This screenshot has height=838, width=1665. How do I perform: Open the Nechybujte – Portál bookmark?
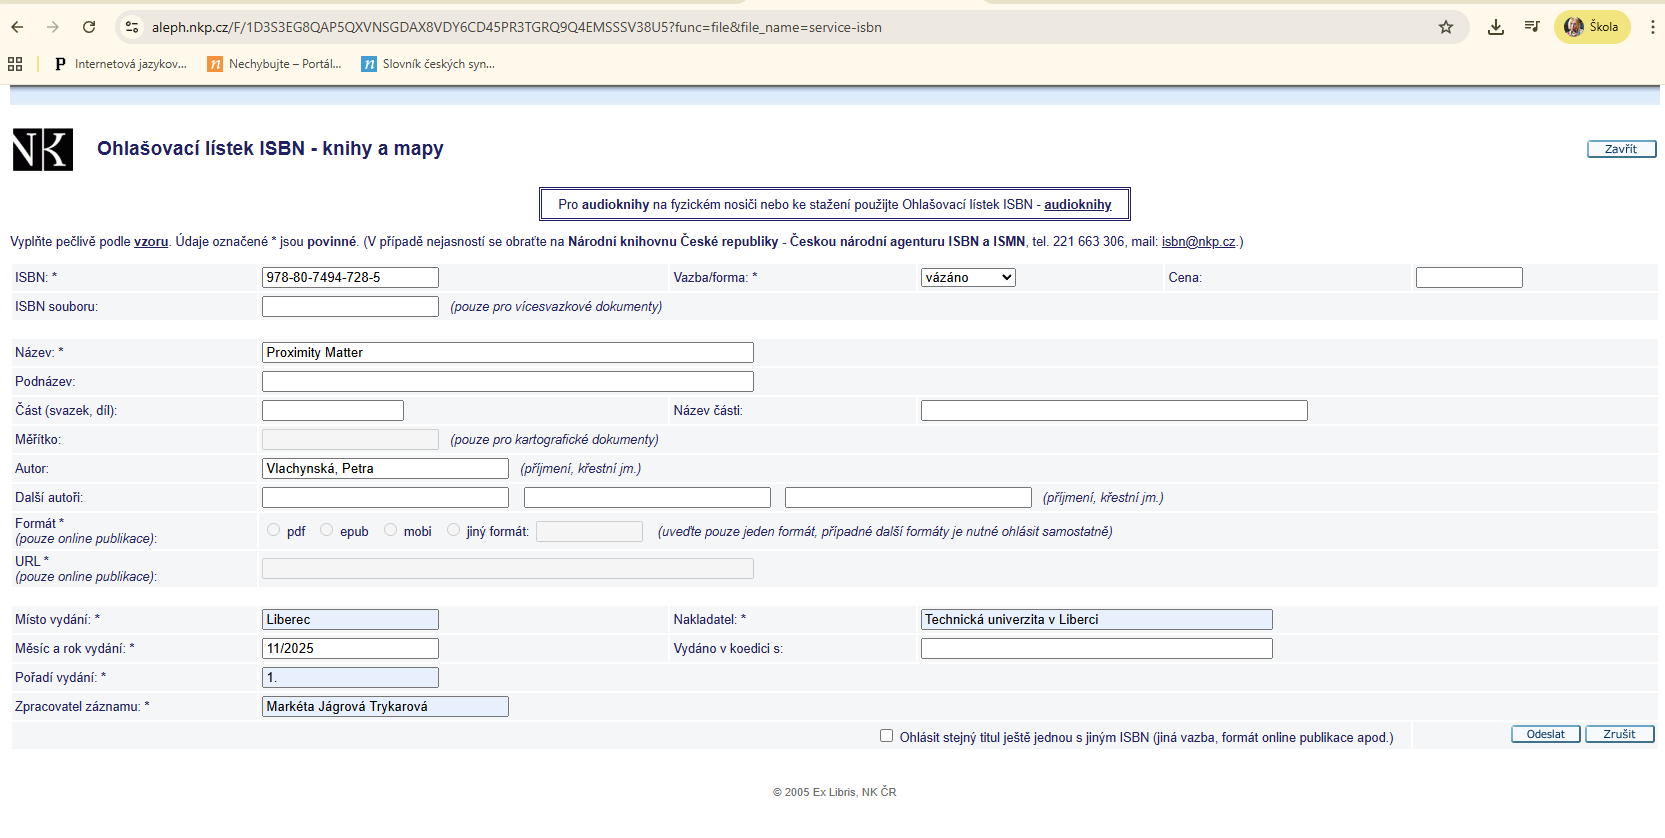click(275, 64)
